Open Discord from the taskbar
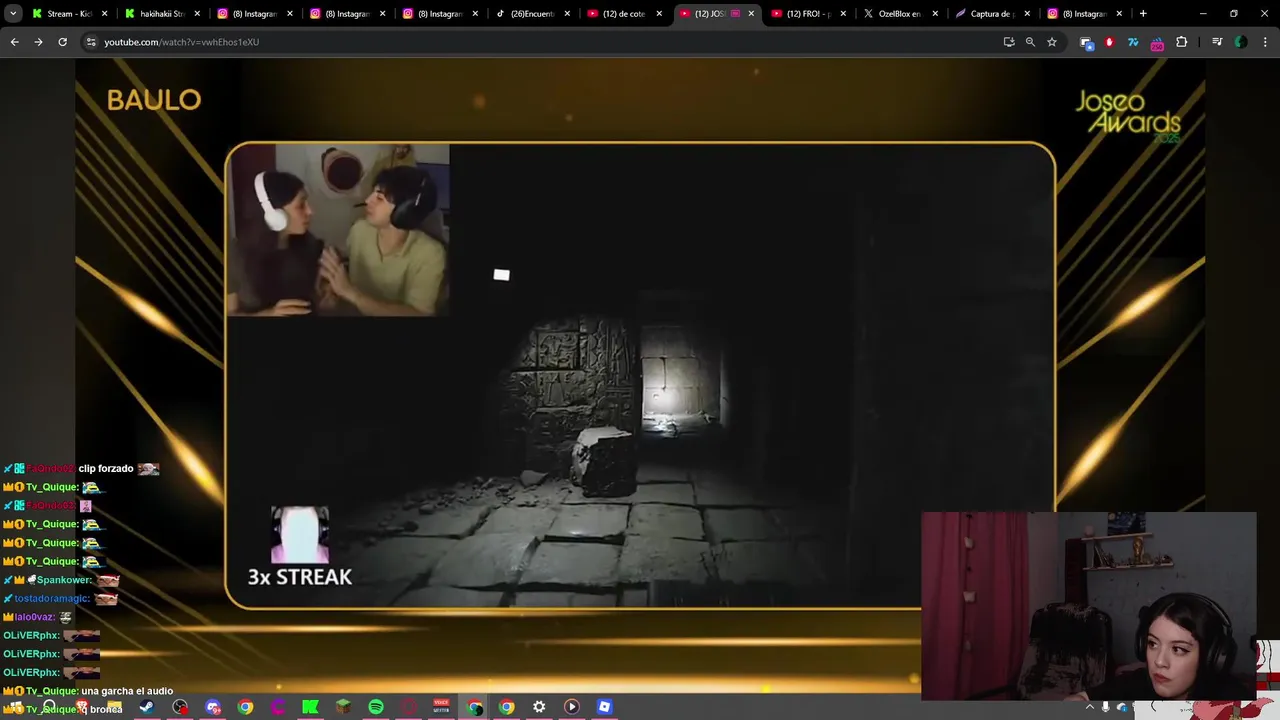 click(212, 707)
